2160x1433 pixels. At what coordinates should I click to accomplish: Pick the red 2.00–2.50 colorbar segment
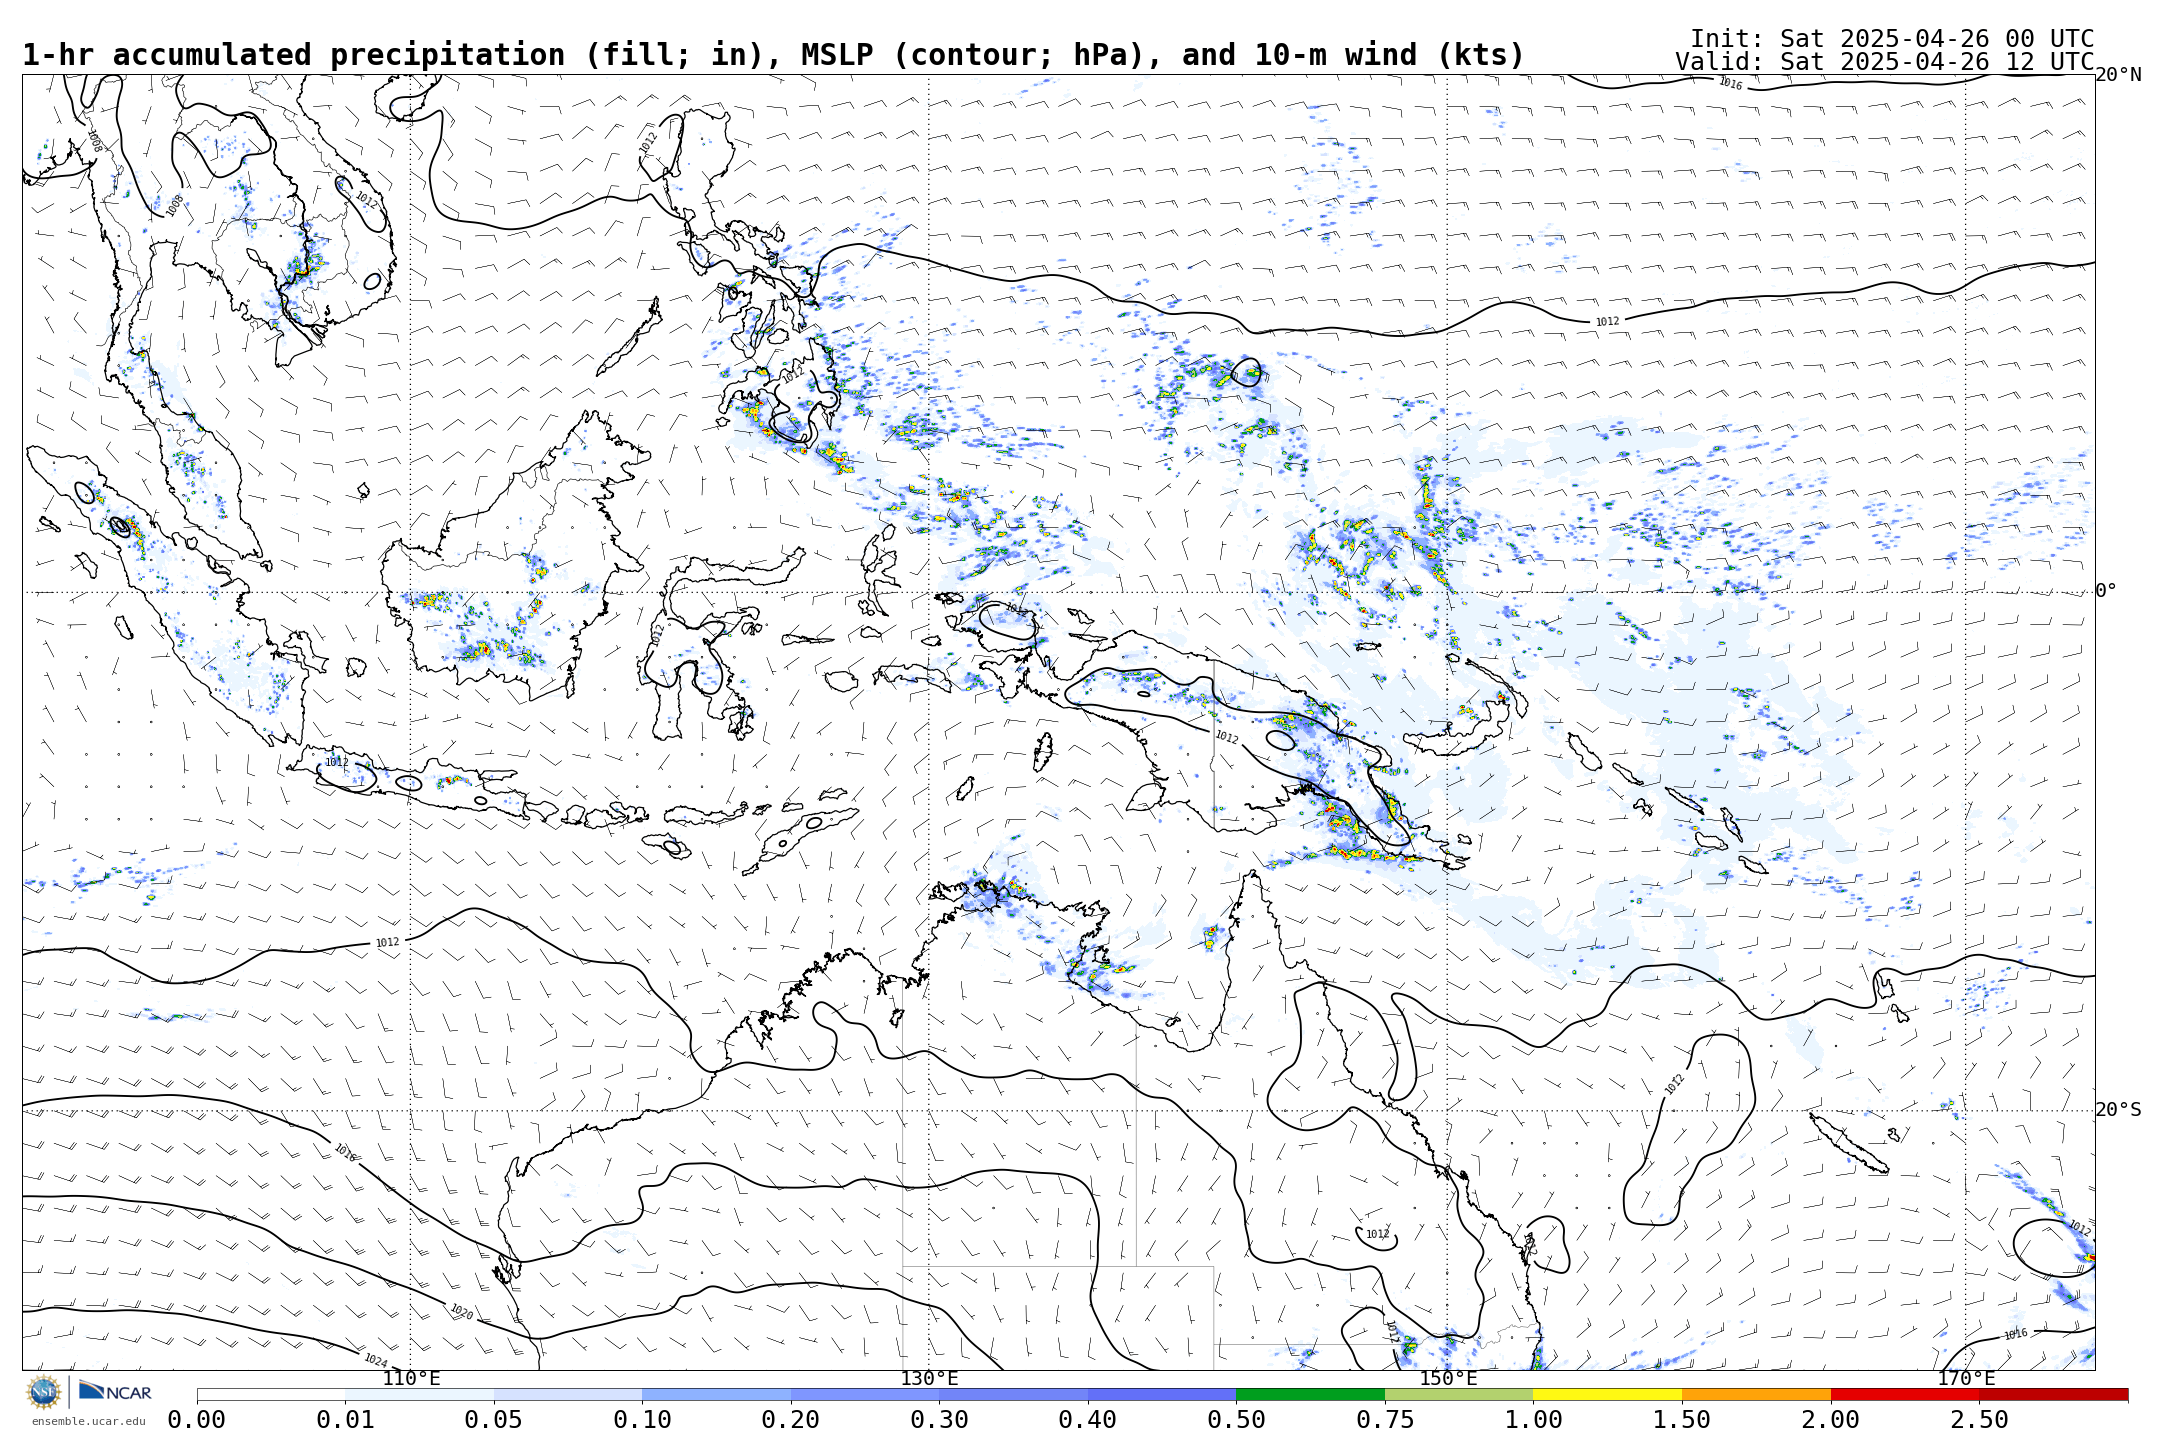[1905, 1394]
